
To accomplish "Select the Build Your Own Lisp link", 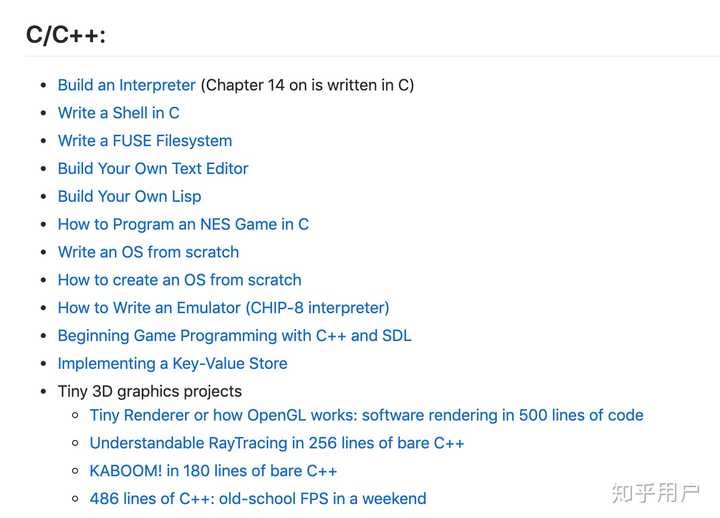I will pyautogui.click(x=129, y=197).
